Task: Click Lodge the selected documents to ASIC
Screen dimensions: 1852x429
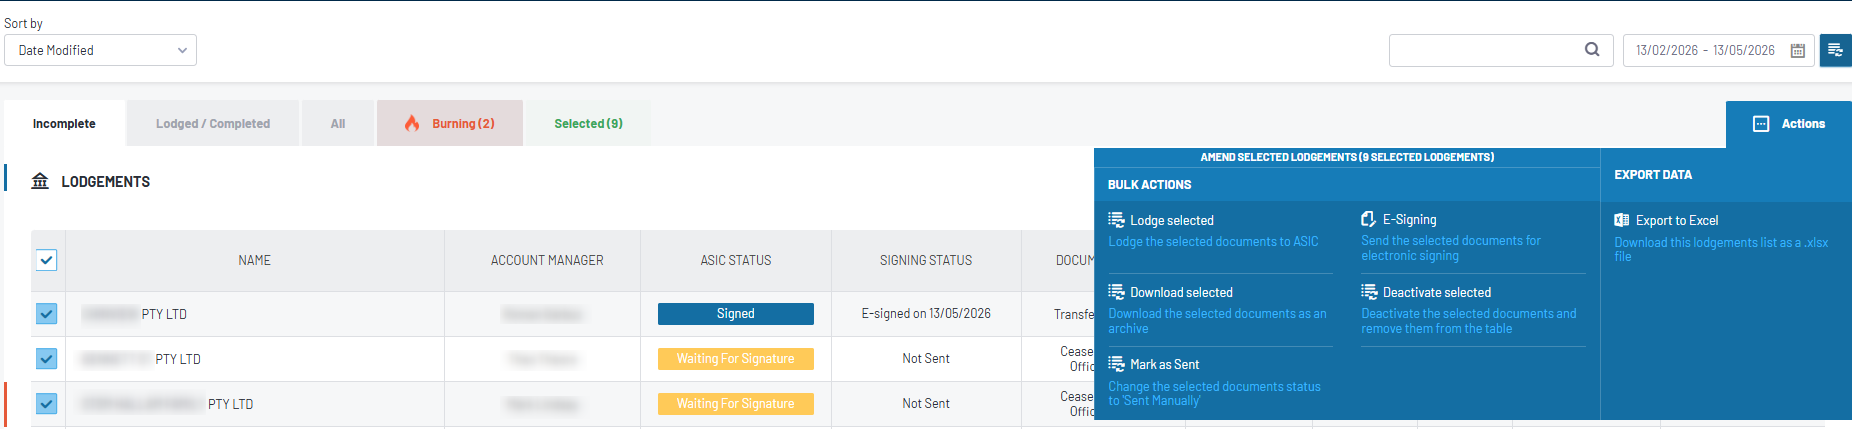Action: tap(1213, 242)
